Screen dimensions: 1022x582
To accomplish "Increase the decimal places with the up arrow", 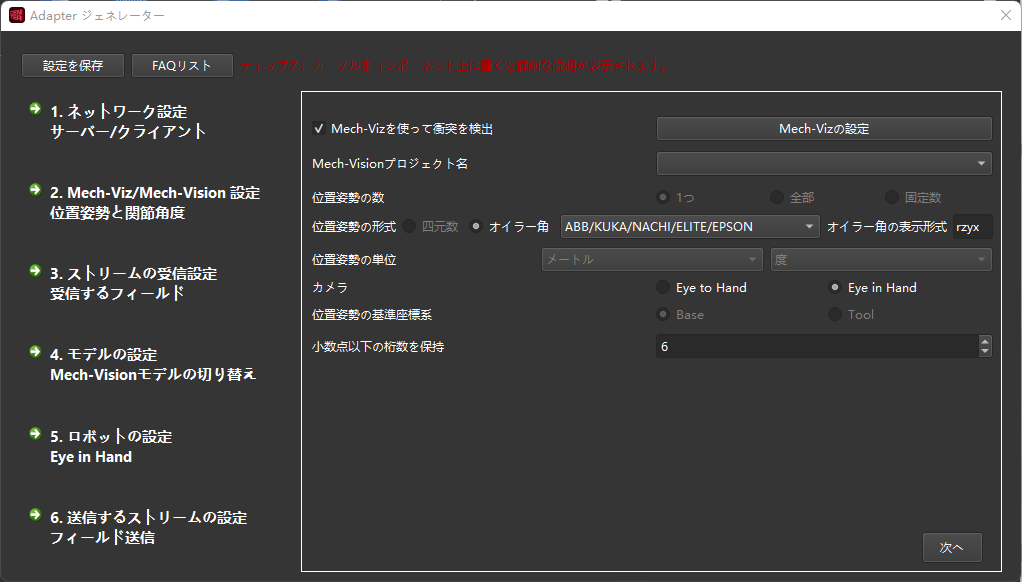I will point(985,341).
